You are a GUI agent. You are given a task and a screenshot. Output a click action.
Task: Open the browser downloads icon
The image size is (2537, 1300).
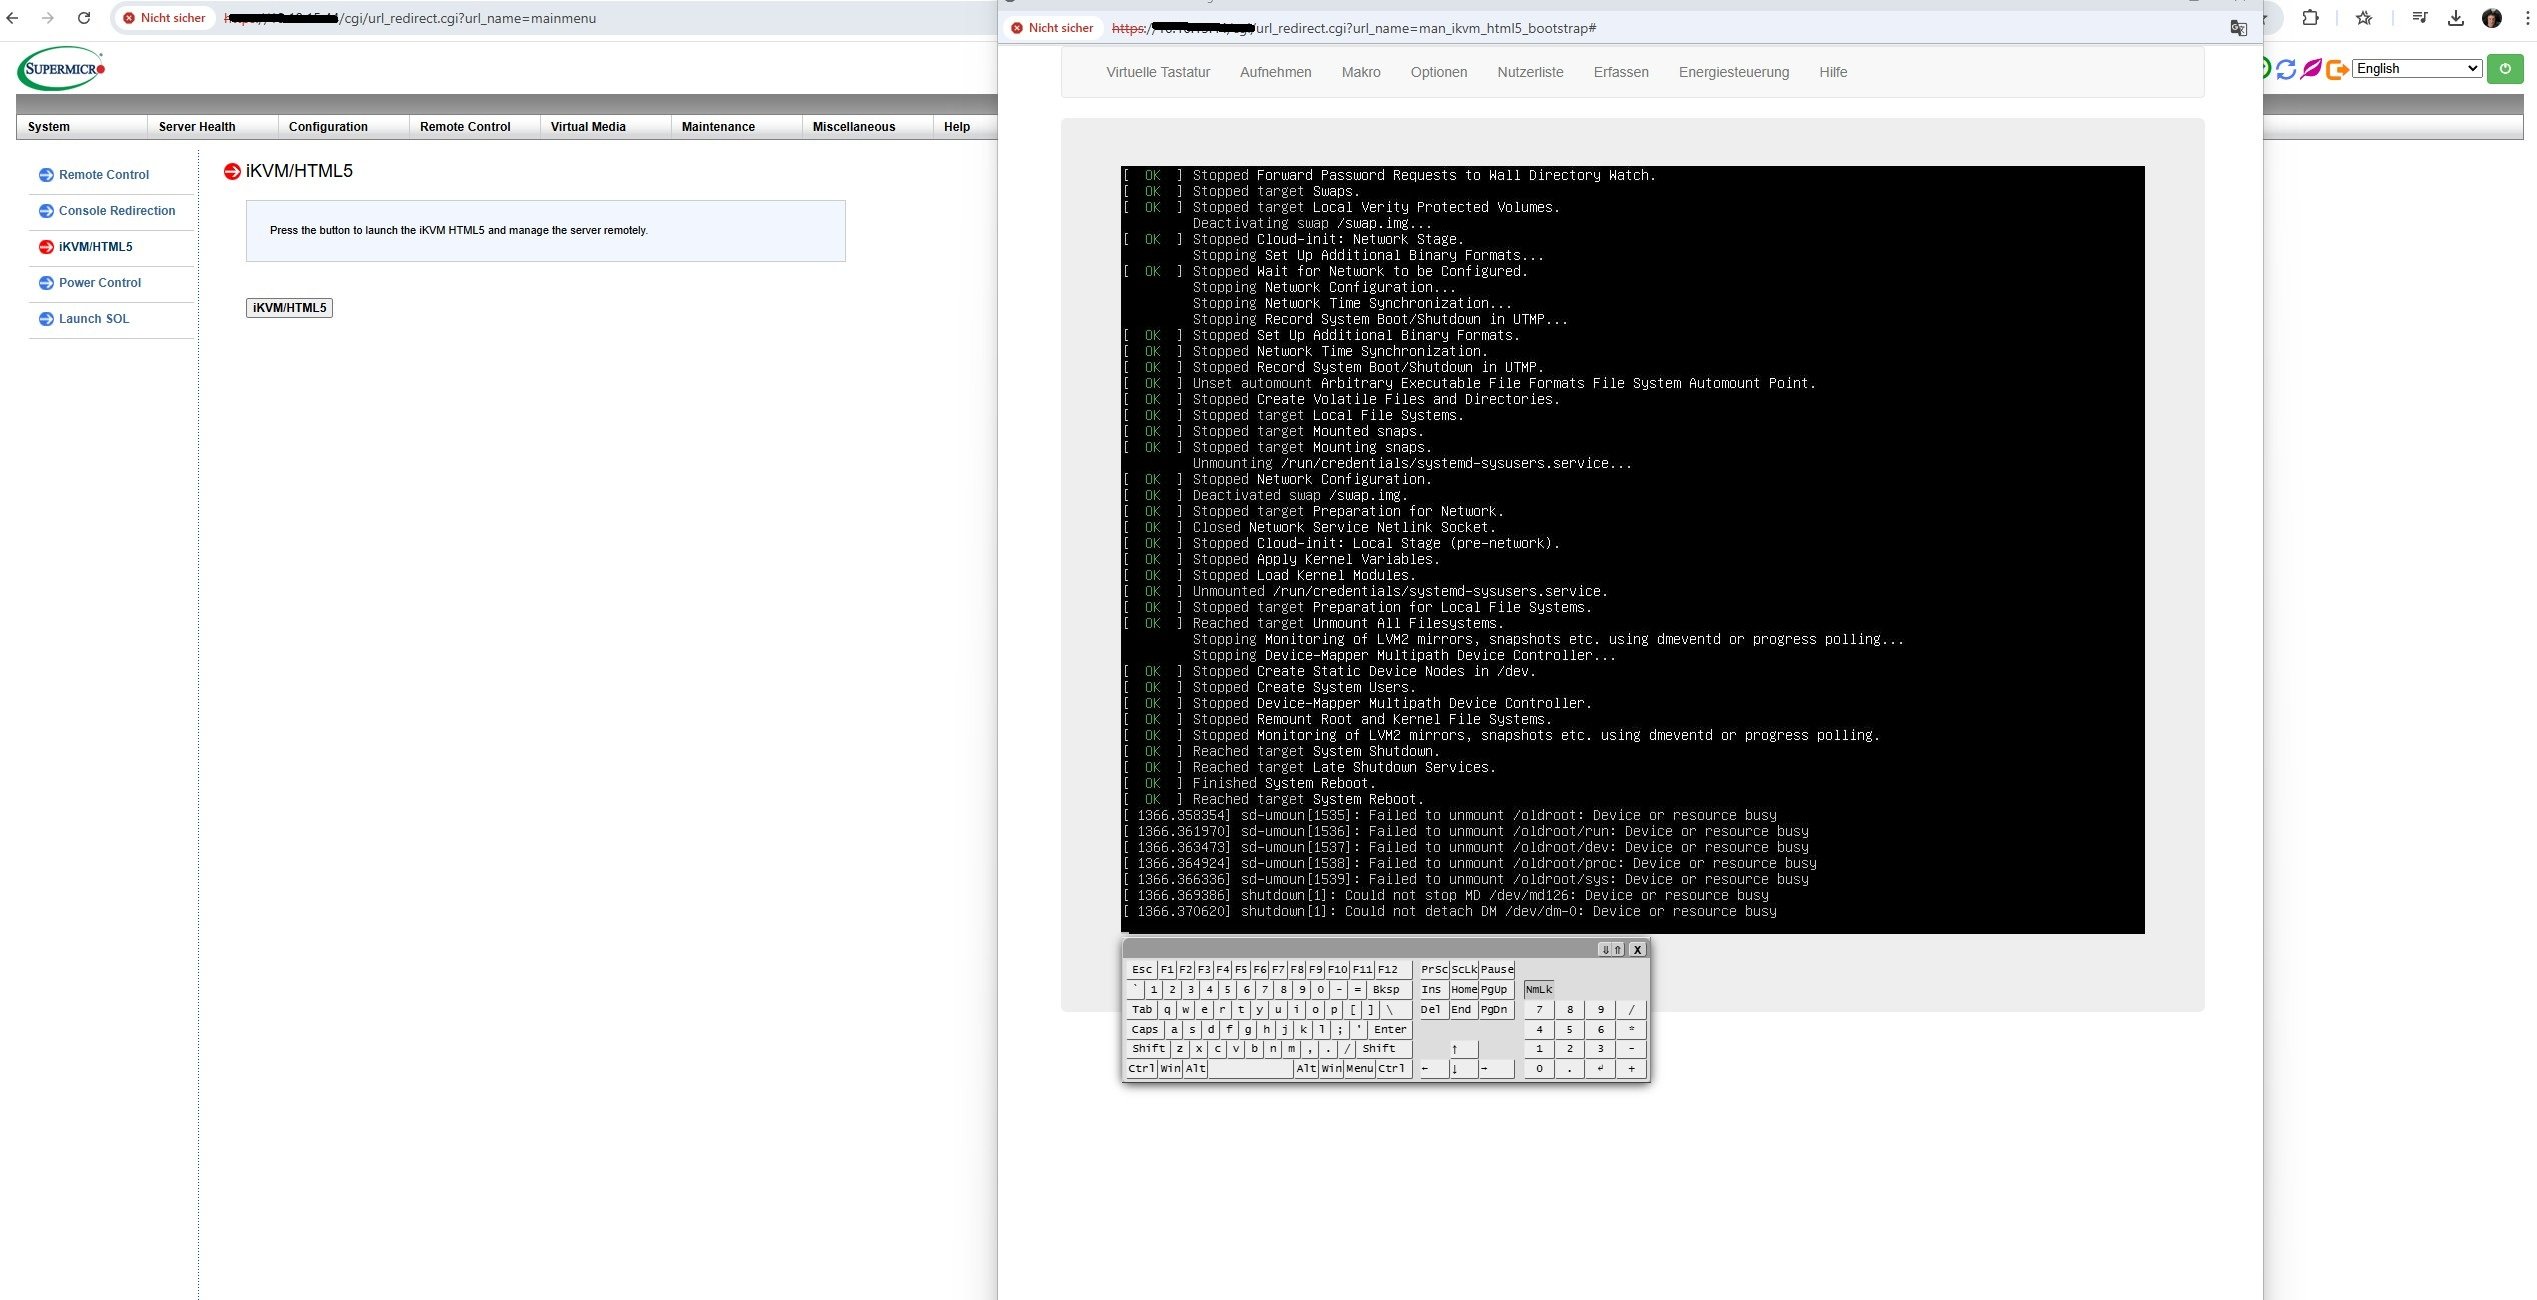[2455, 18]
